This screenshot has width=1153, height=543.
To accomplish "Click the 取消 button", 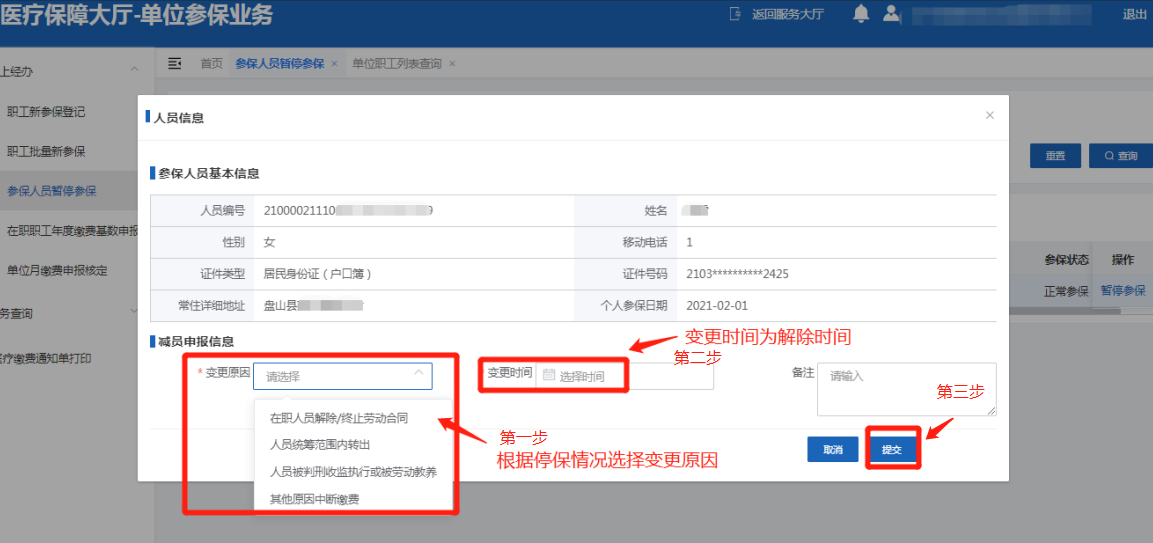I will point(832,450).
